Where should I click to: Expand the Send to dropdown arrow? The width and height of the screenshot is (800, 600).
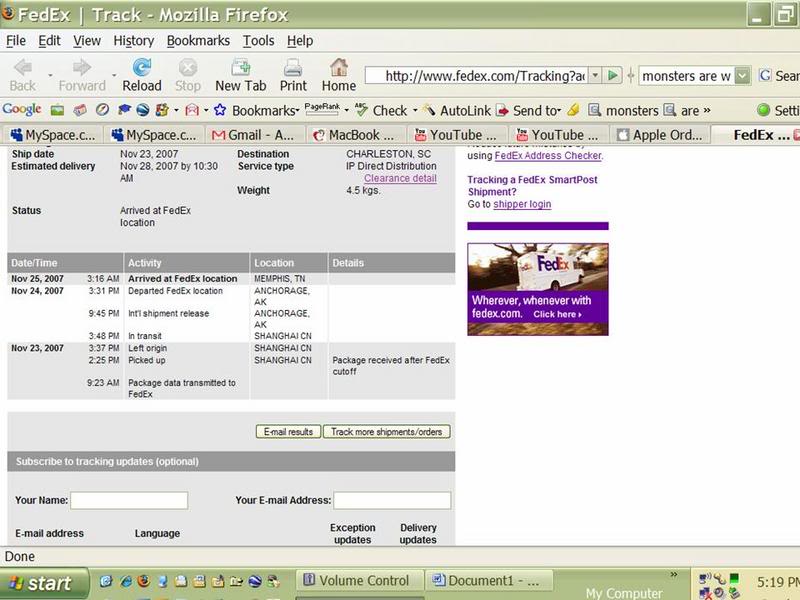click(x=559, y=110)
